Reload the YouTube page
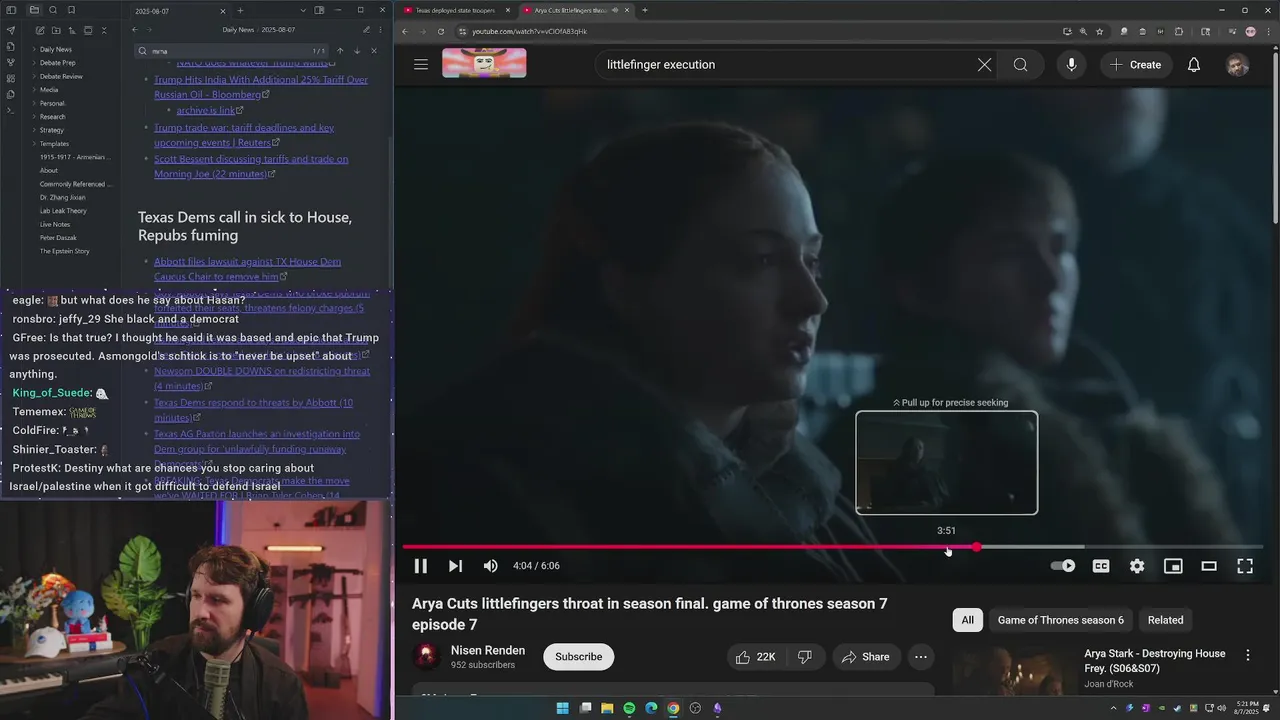This screenshot has width=1280, height=720. pyautogui.click(x=440, y=31)
